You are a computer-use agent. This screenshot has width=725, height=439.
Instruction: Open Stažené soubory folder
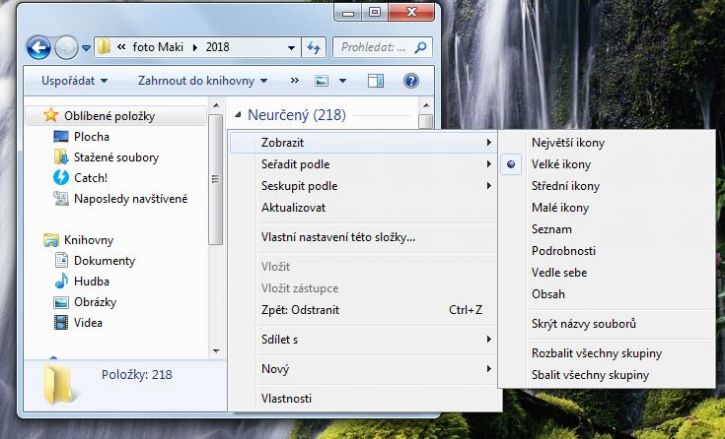click(116, 157)
